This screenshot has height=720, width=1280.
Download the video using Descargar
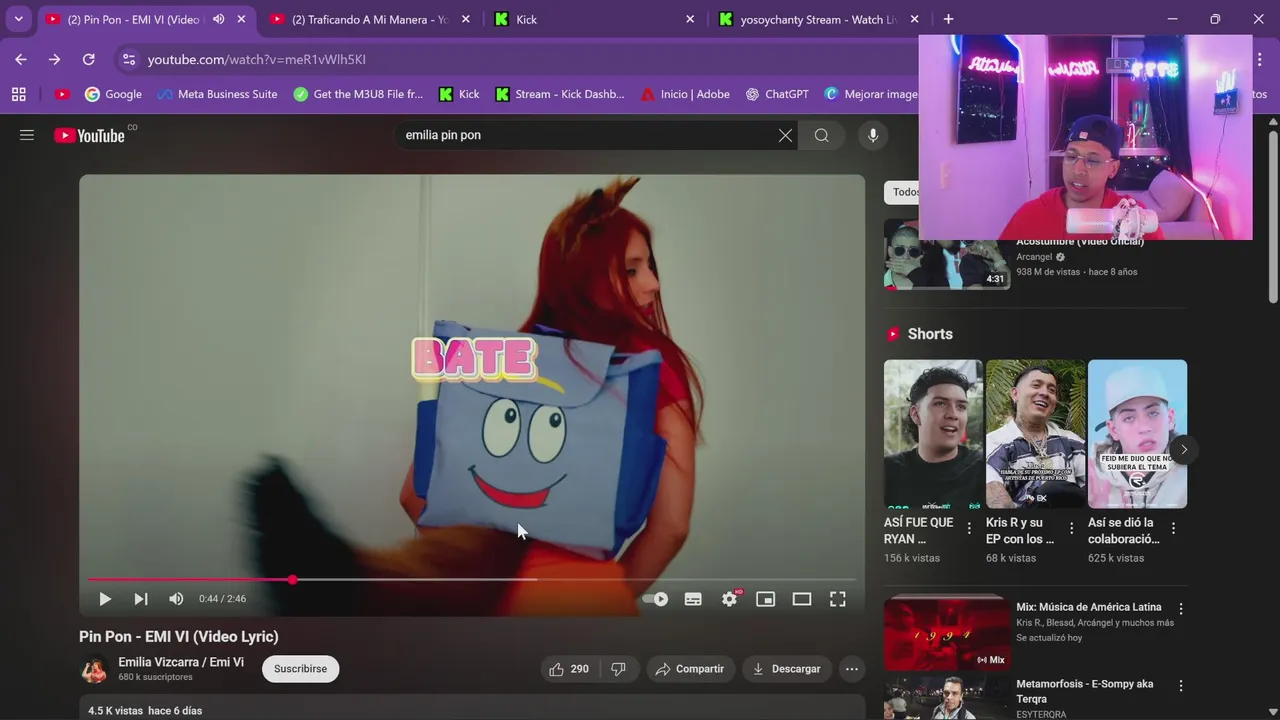tap(787, 669)
